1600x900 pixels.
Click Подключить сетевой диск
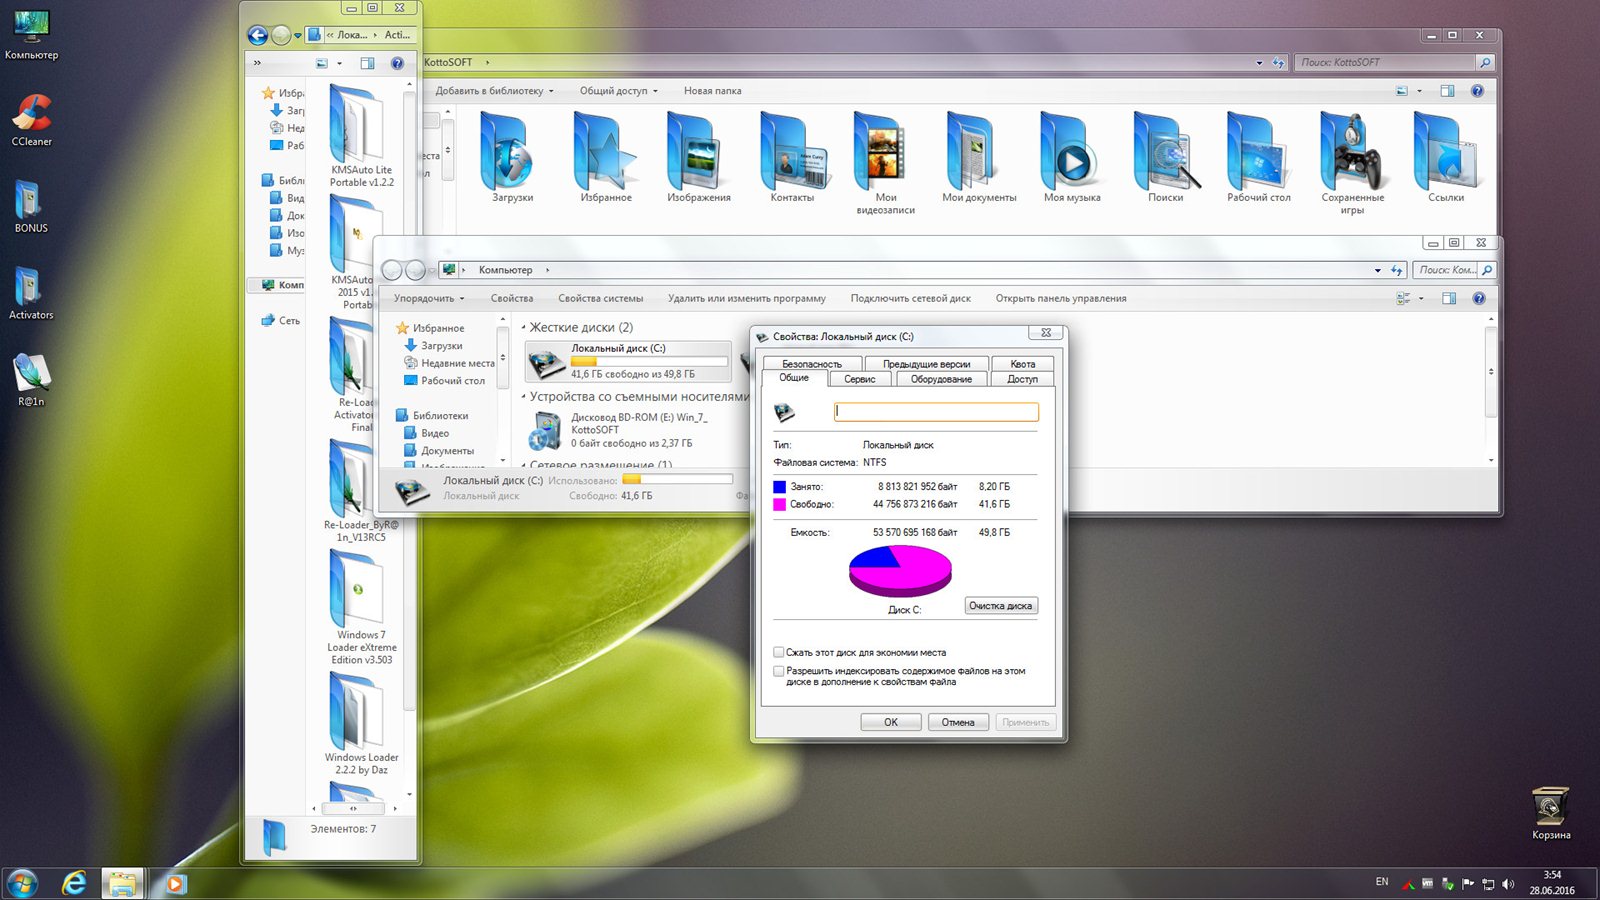911,298
